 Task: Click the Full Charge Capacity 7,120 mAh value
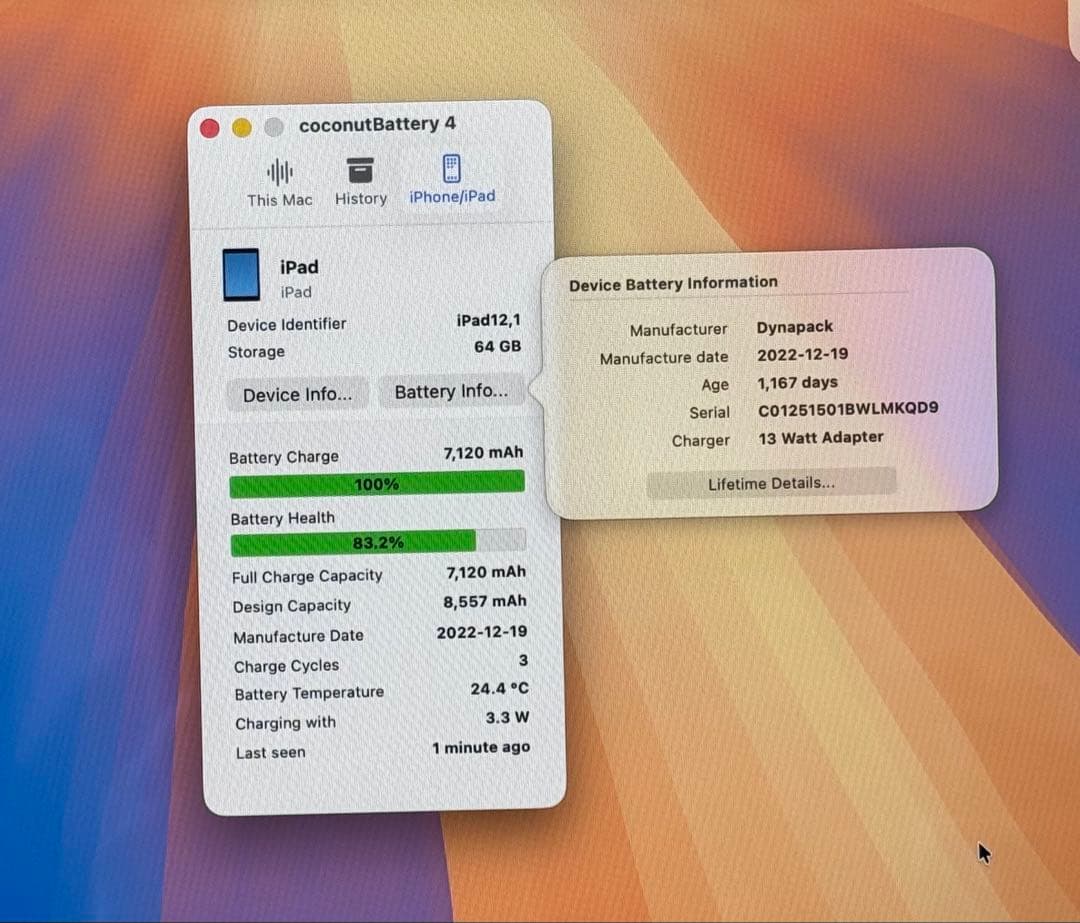pyautogui.click(x=486, y=572)
